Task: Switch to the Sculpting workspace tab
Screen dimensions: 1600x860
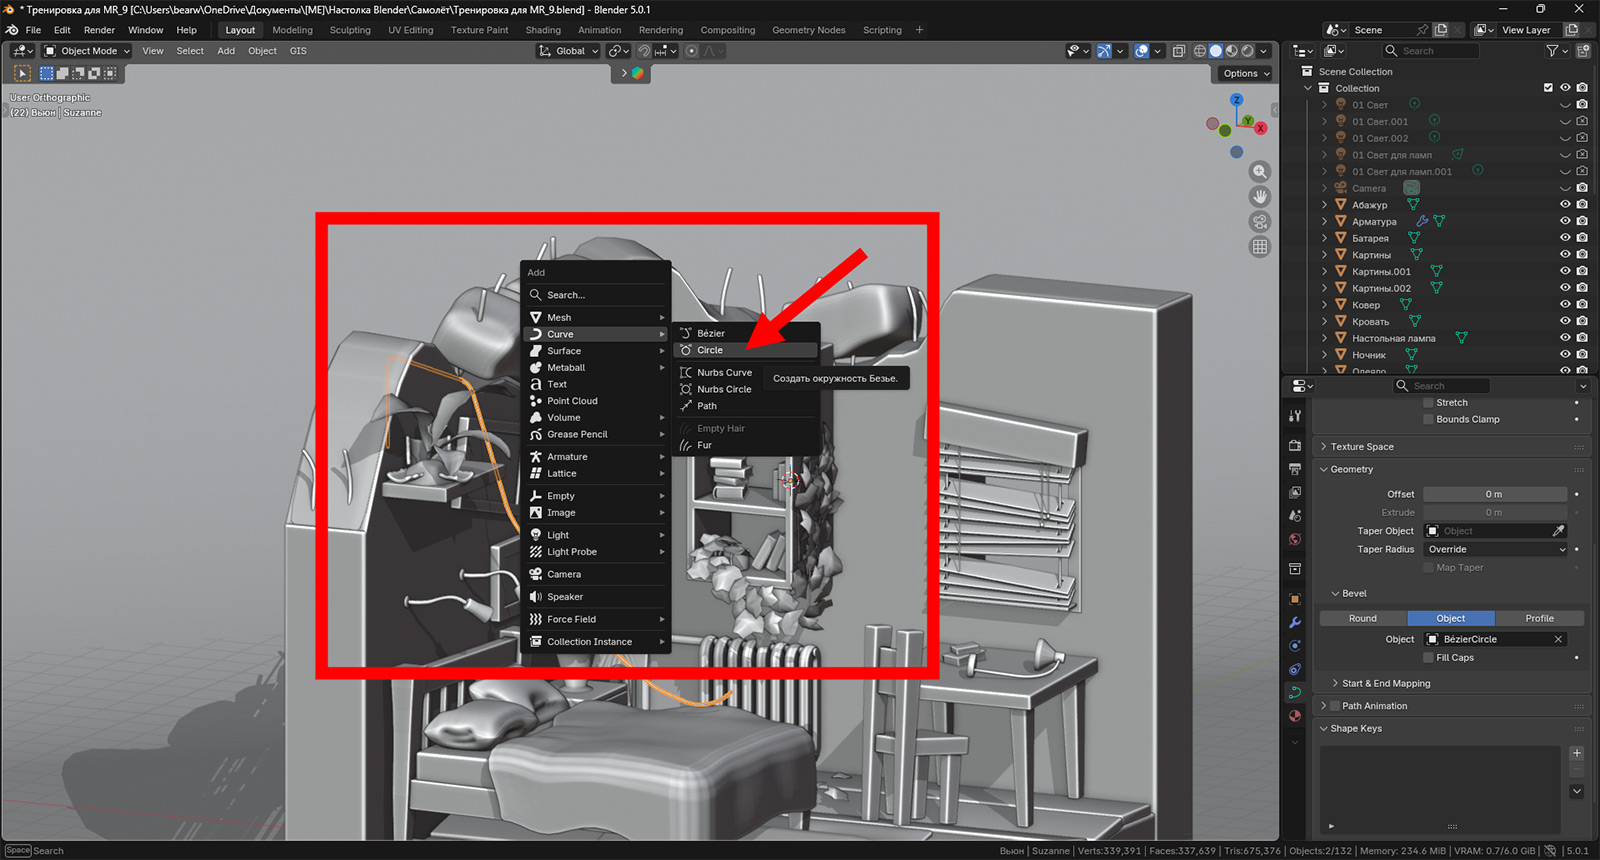Action: tap(350, 30)
